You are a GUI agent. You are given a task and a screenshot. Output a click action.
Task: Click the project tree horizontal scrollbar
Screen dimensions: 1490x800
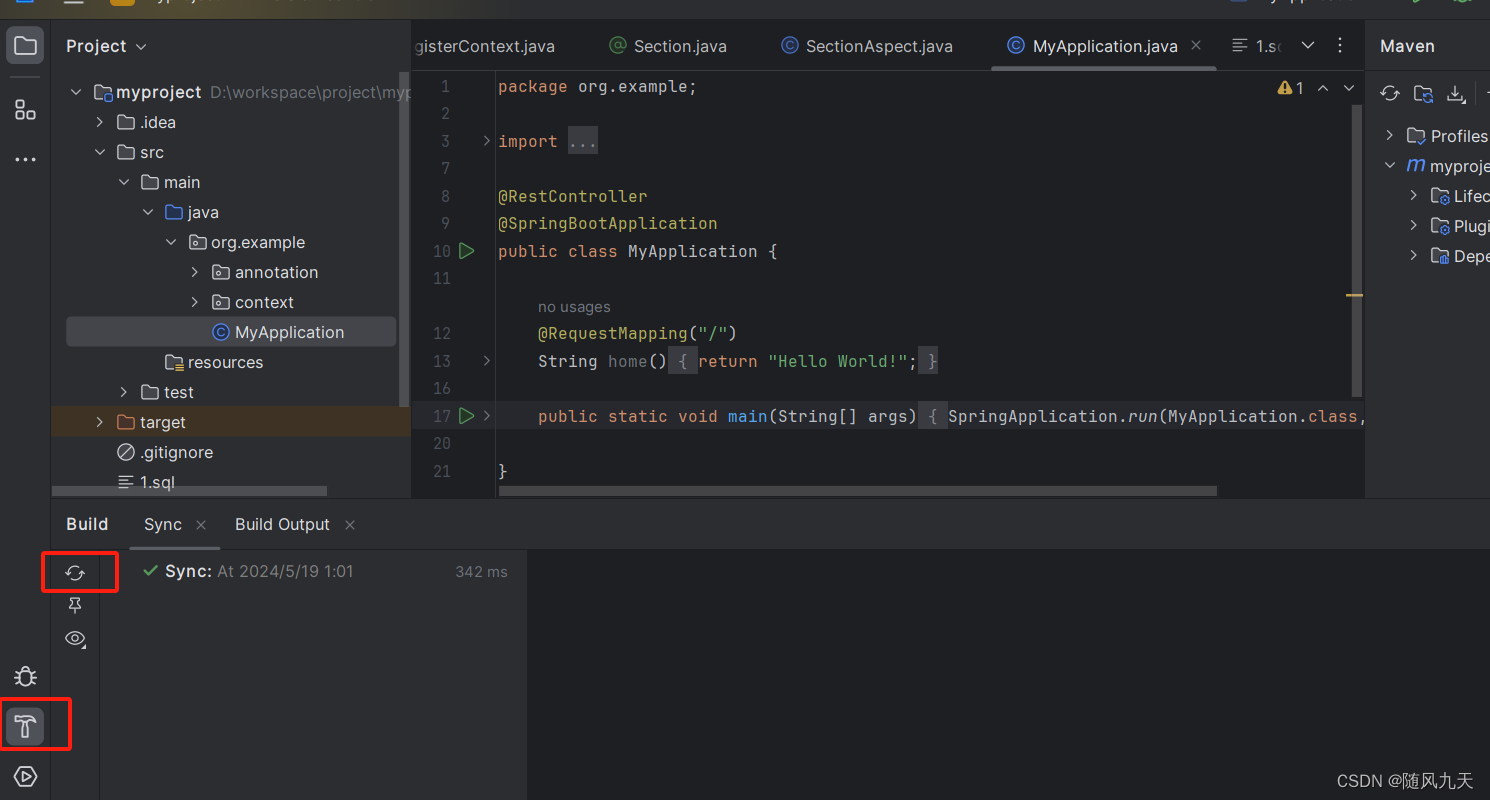190,491
